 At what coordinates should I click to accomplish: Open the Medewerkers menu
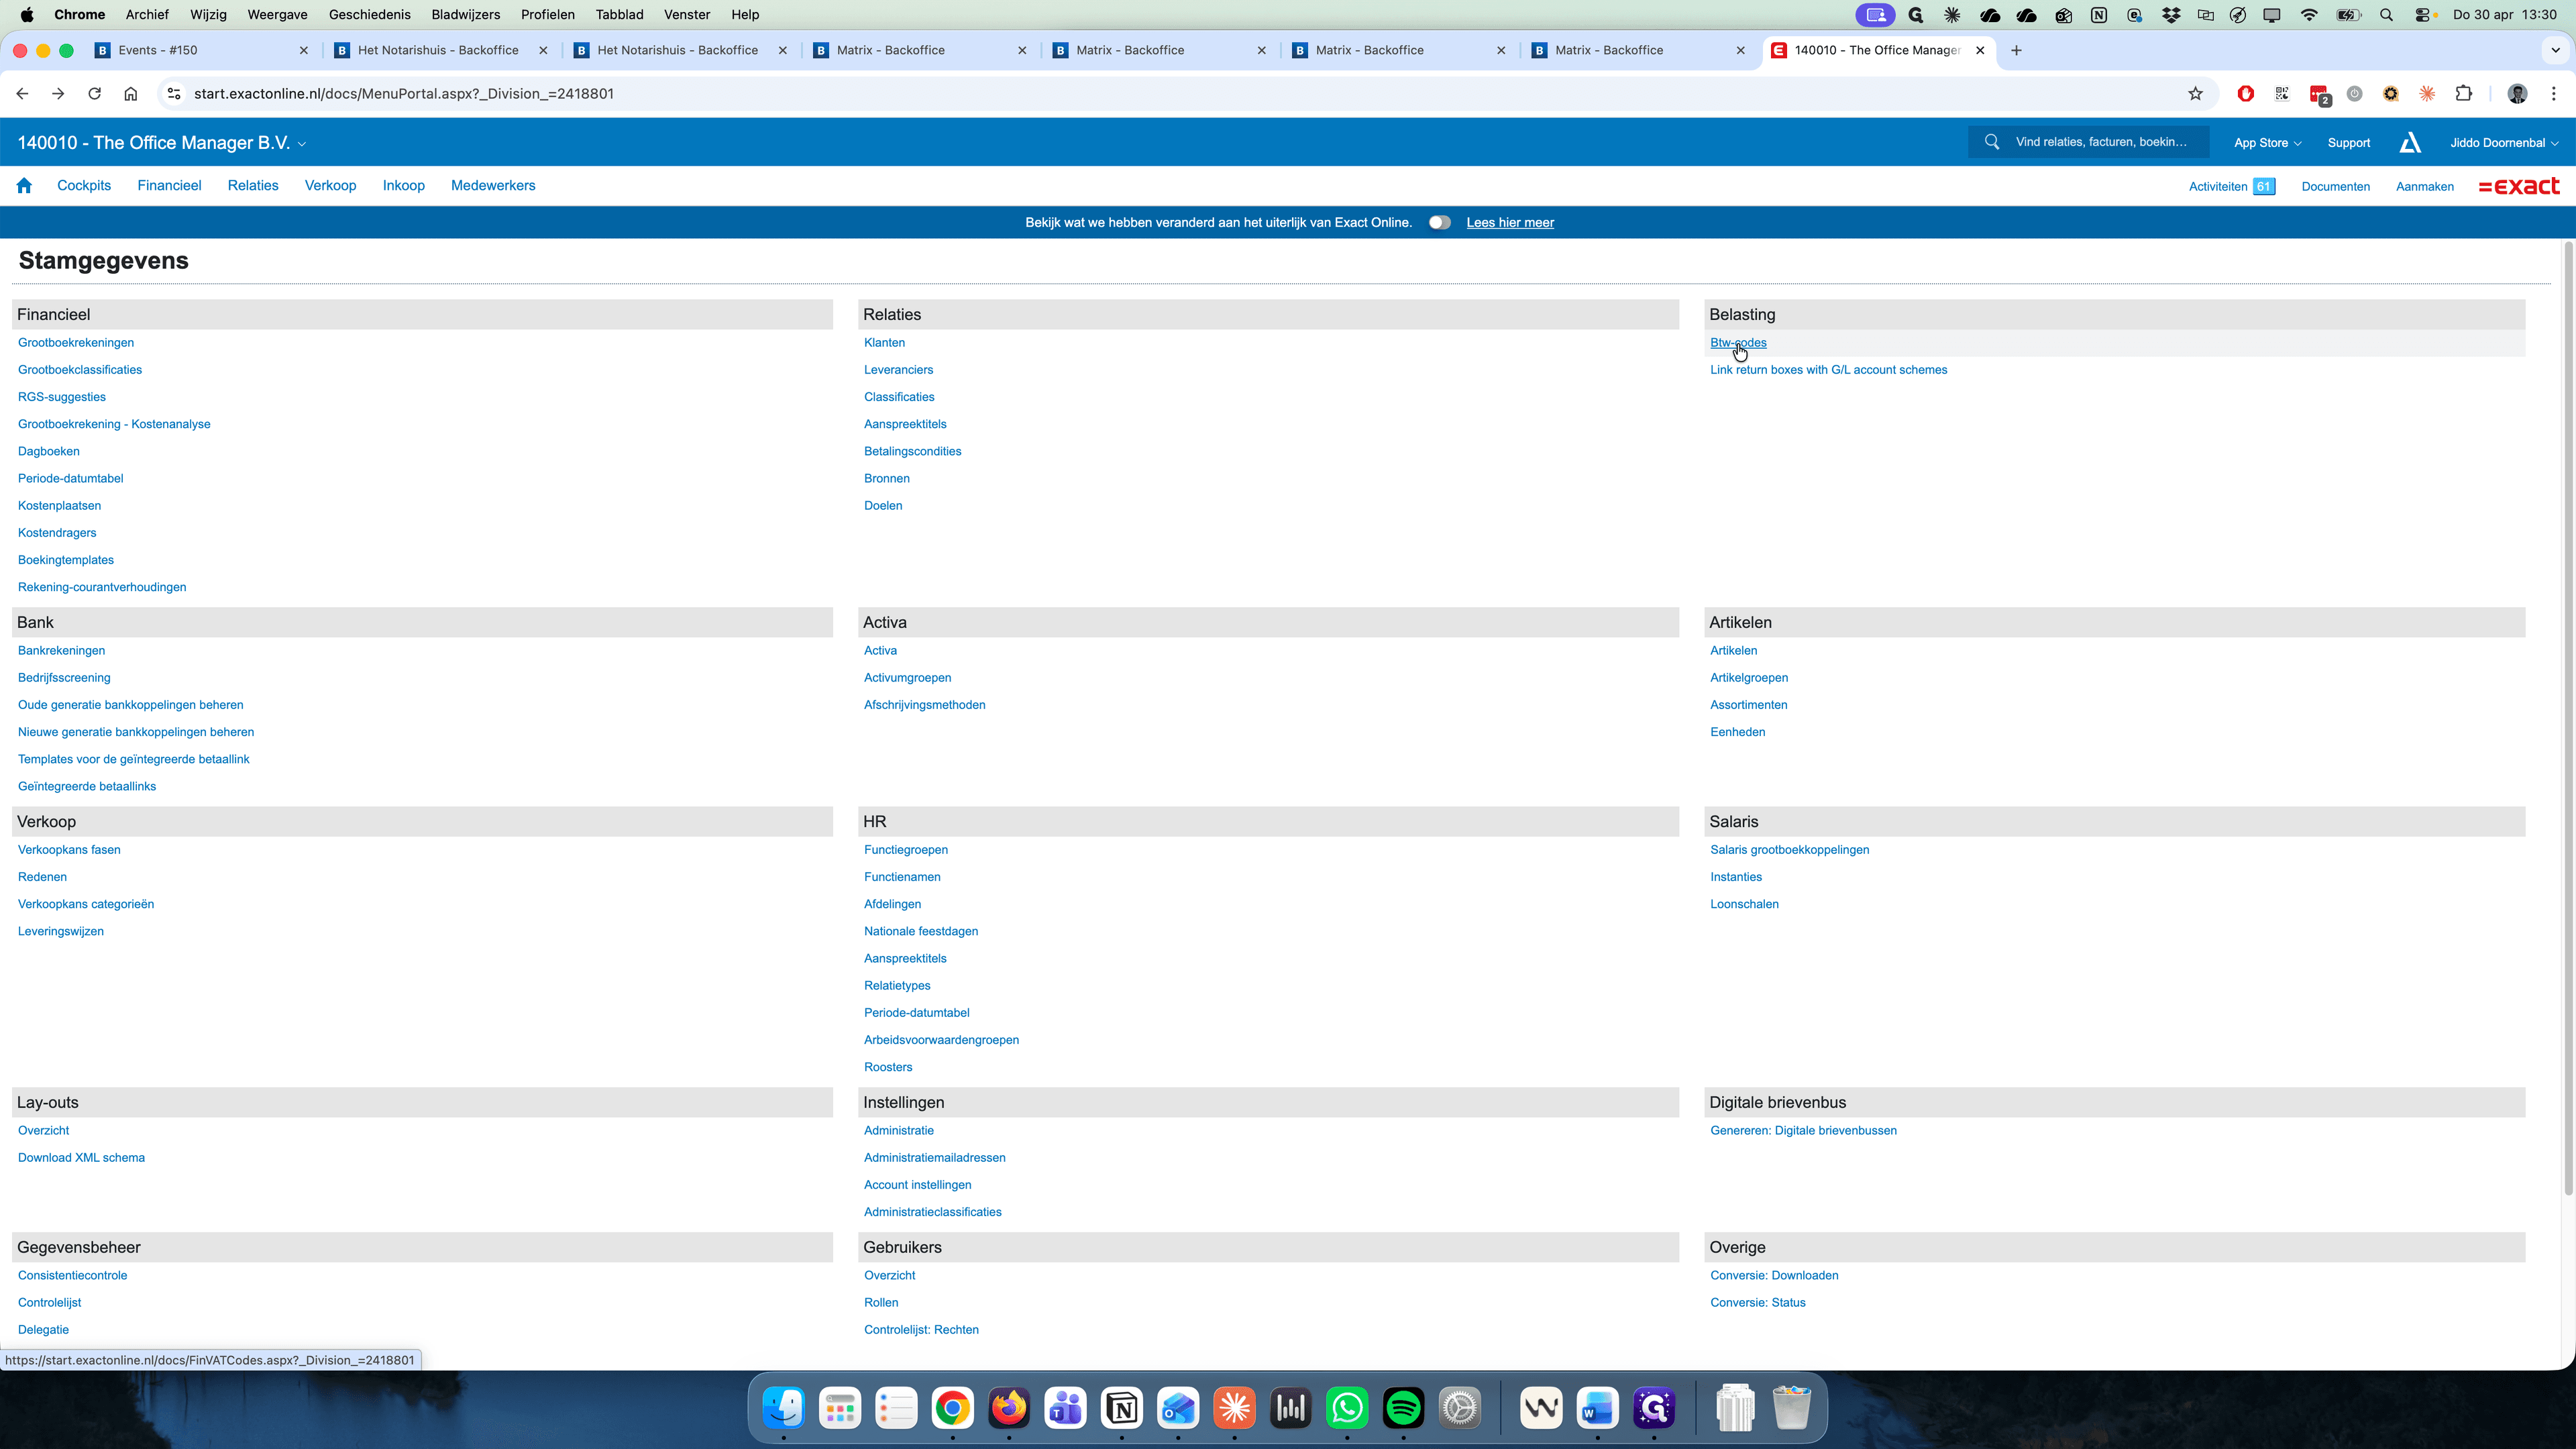493,186
